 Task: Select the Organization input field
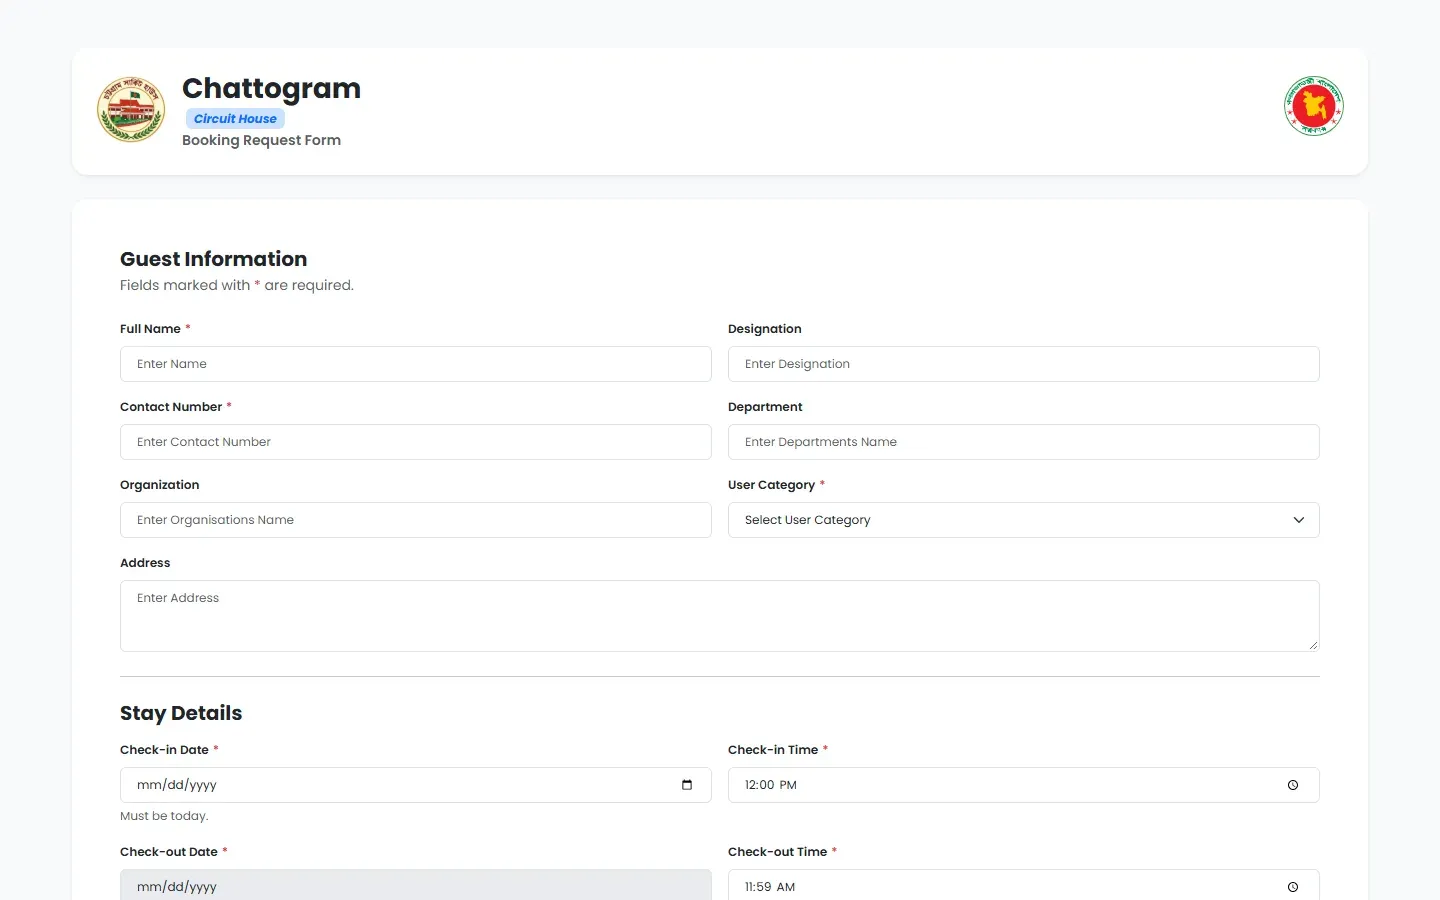(x=415, y=520)
